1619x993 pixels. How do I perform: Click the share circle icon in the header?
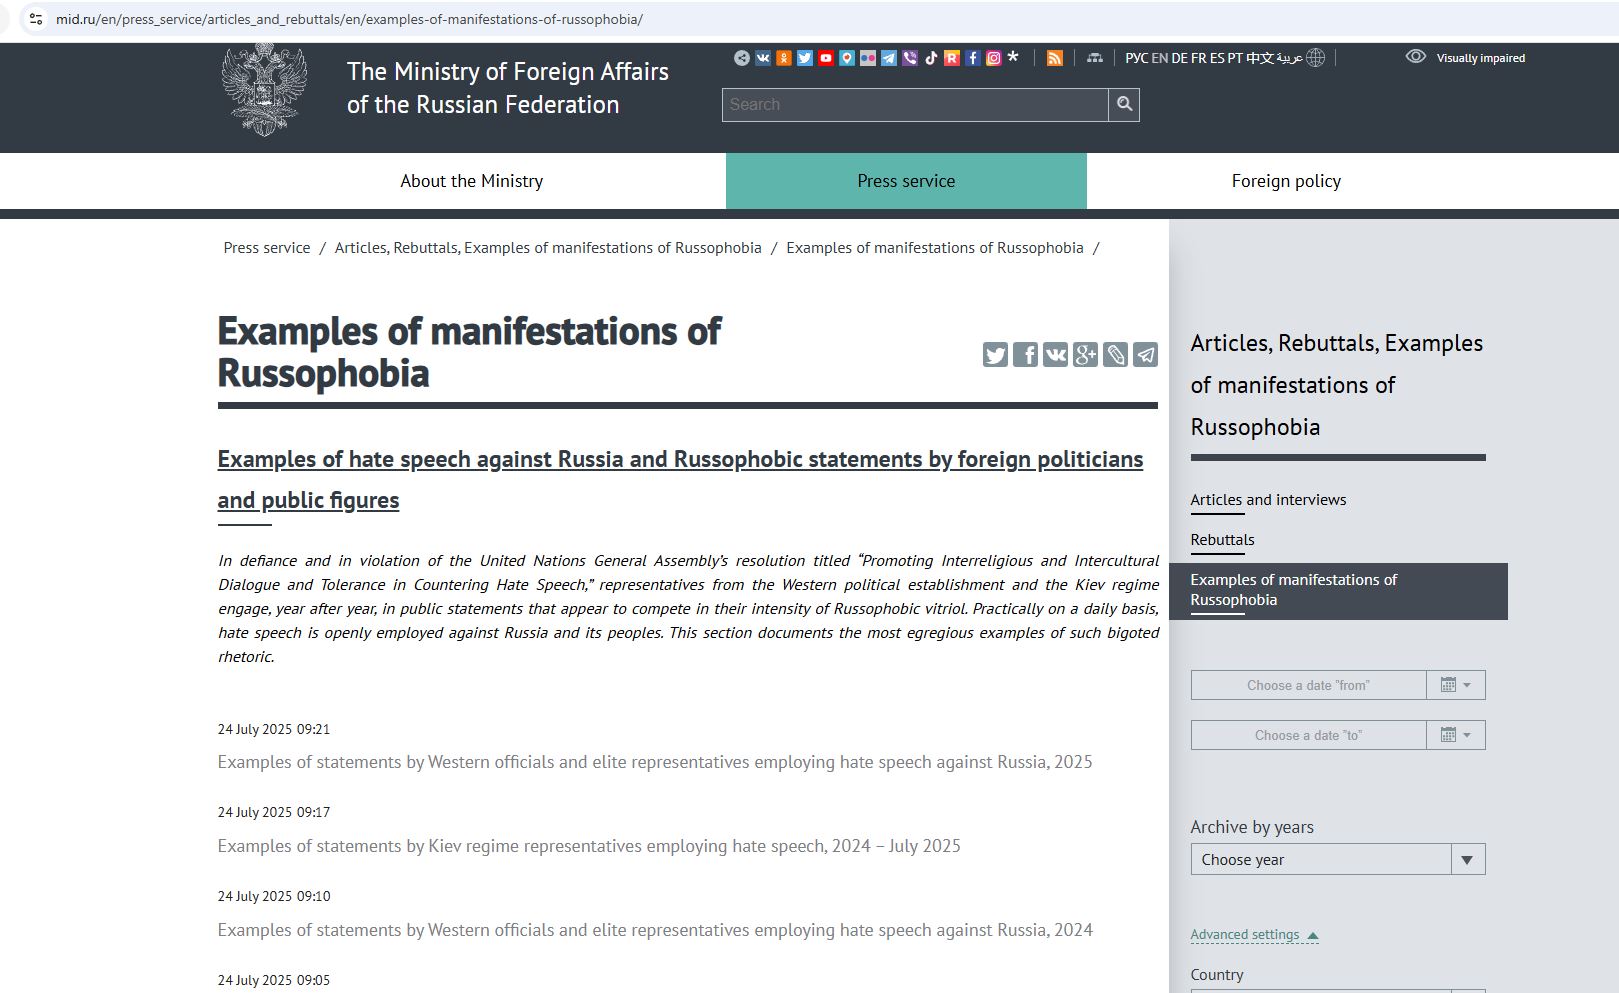coord(742,58)
